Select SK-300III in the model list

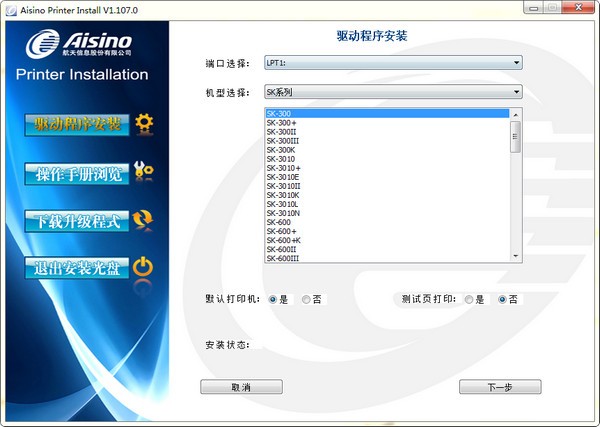point(387,141)
